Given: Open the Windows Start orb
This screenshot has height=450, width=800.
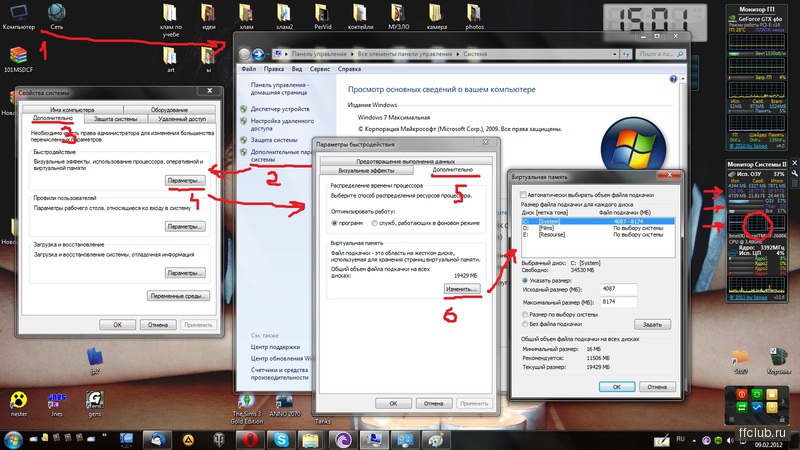Looking at the screenshot, I should tap(13, 440).
